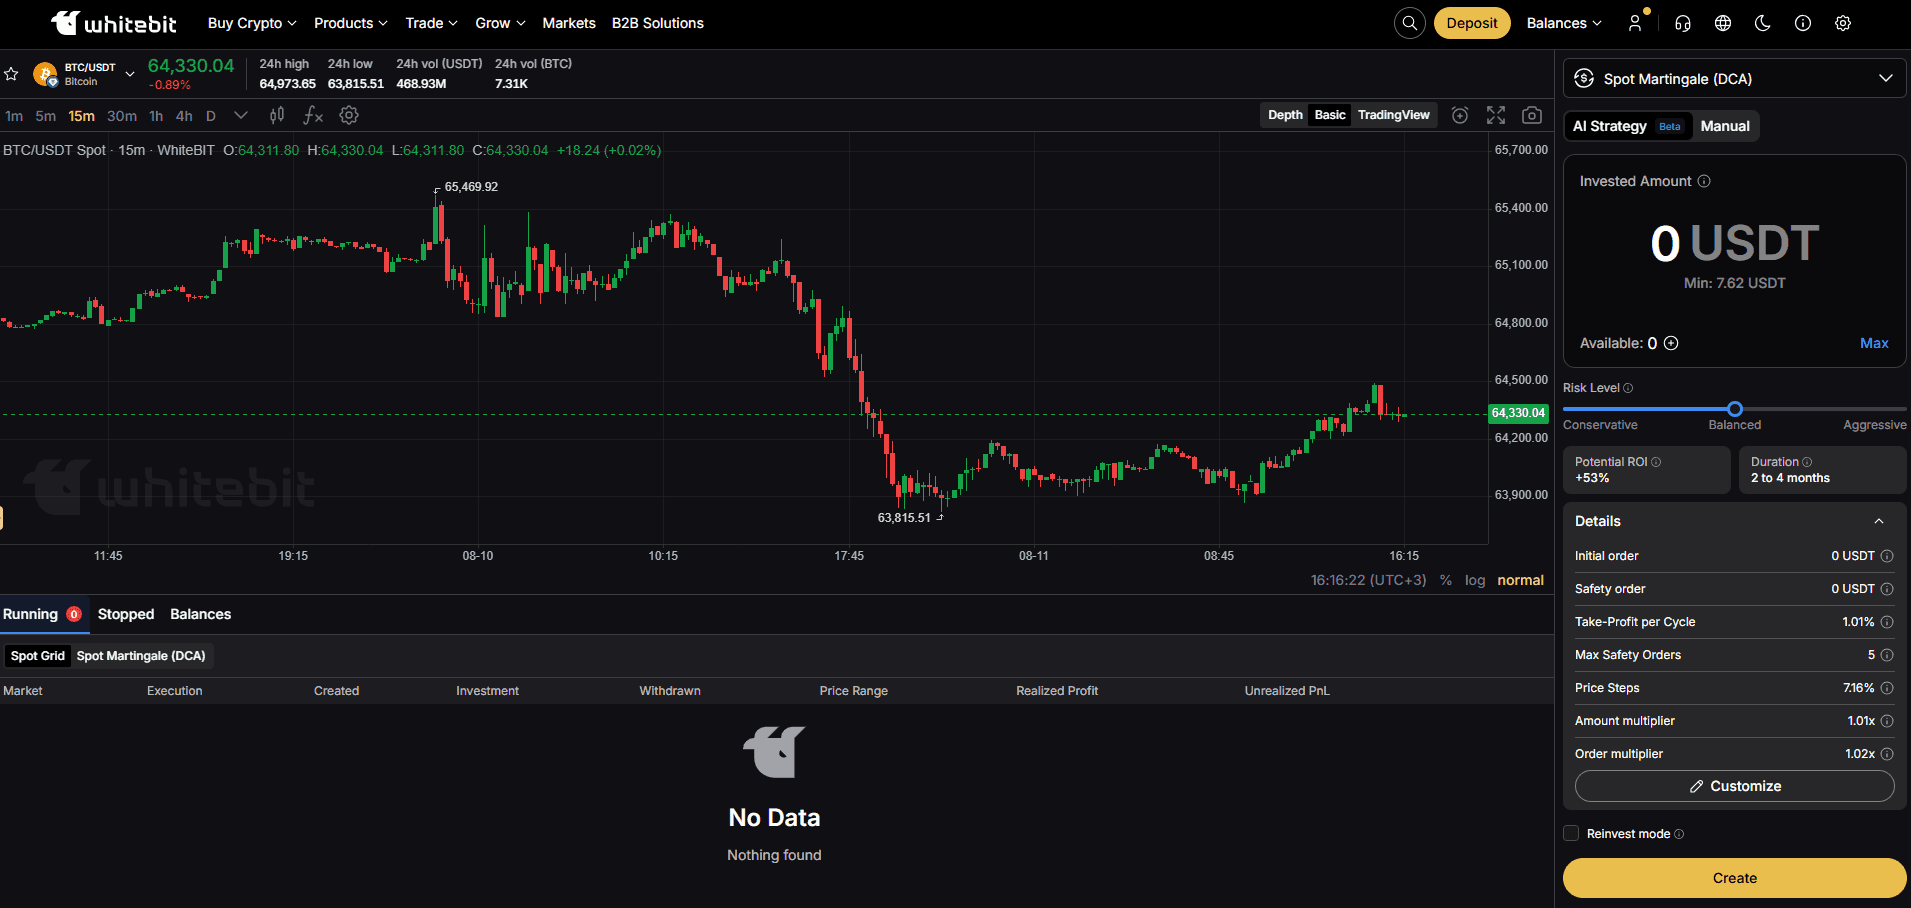Image resolution: width=1911 pixels, height=908 pixels.
Task: Click the price alert icon above chart
Action: [1460, 115]
